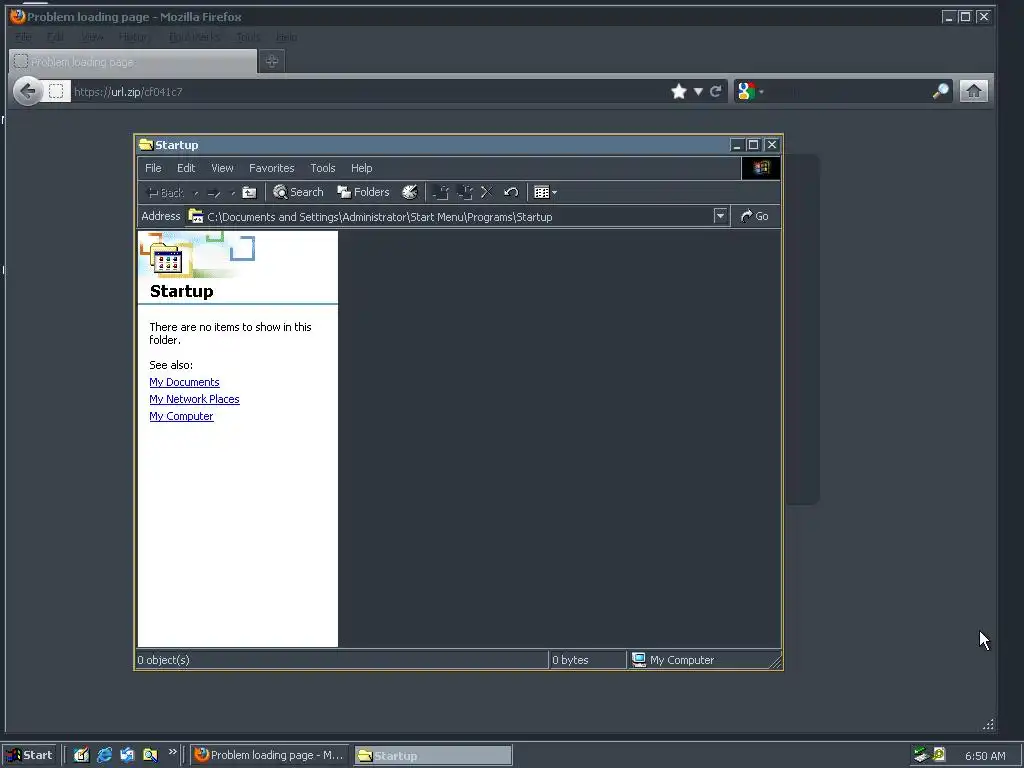Click the 0 object(s) status text

pyautogui.click(x=163, y=660)
